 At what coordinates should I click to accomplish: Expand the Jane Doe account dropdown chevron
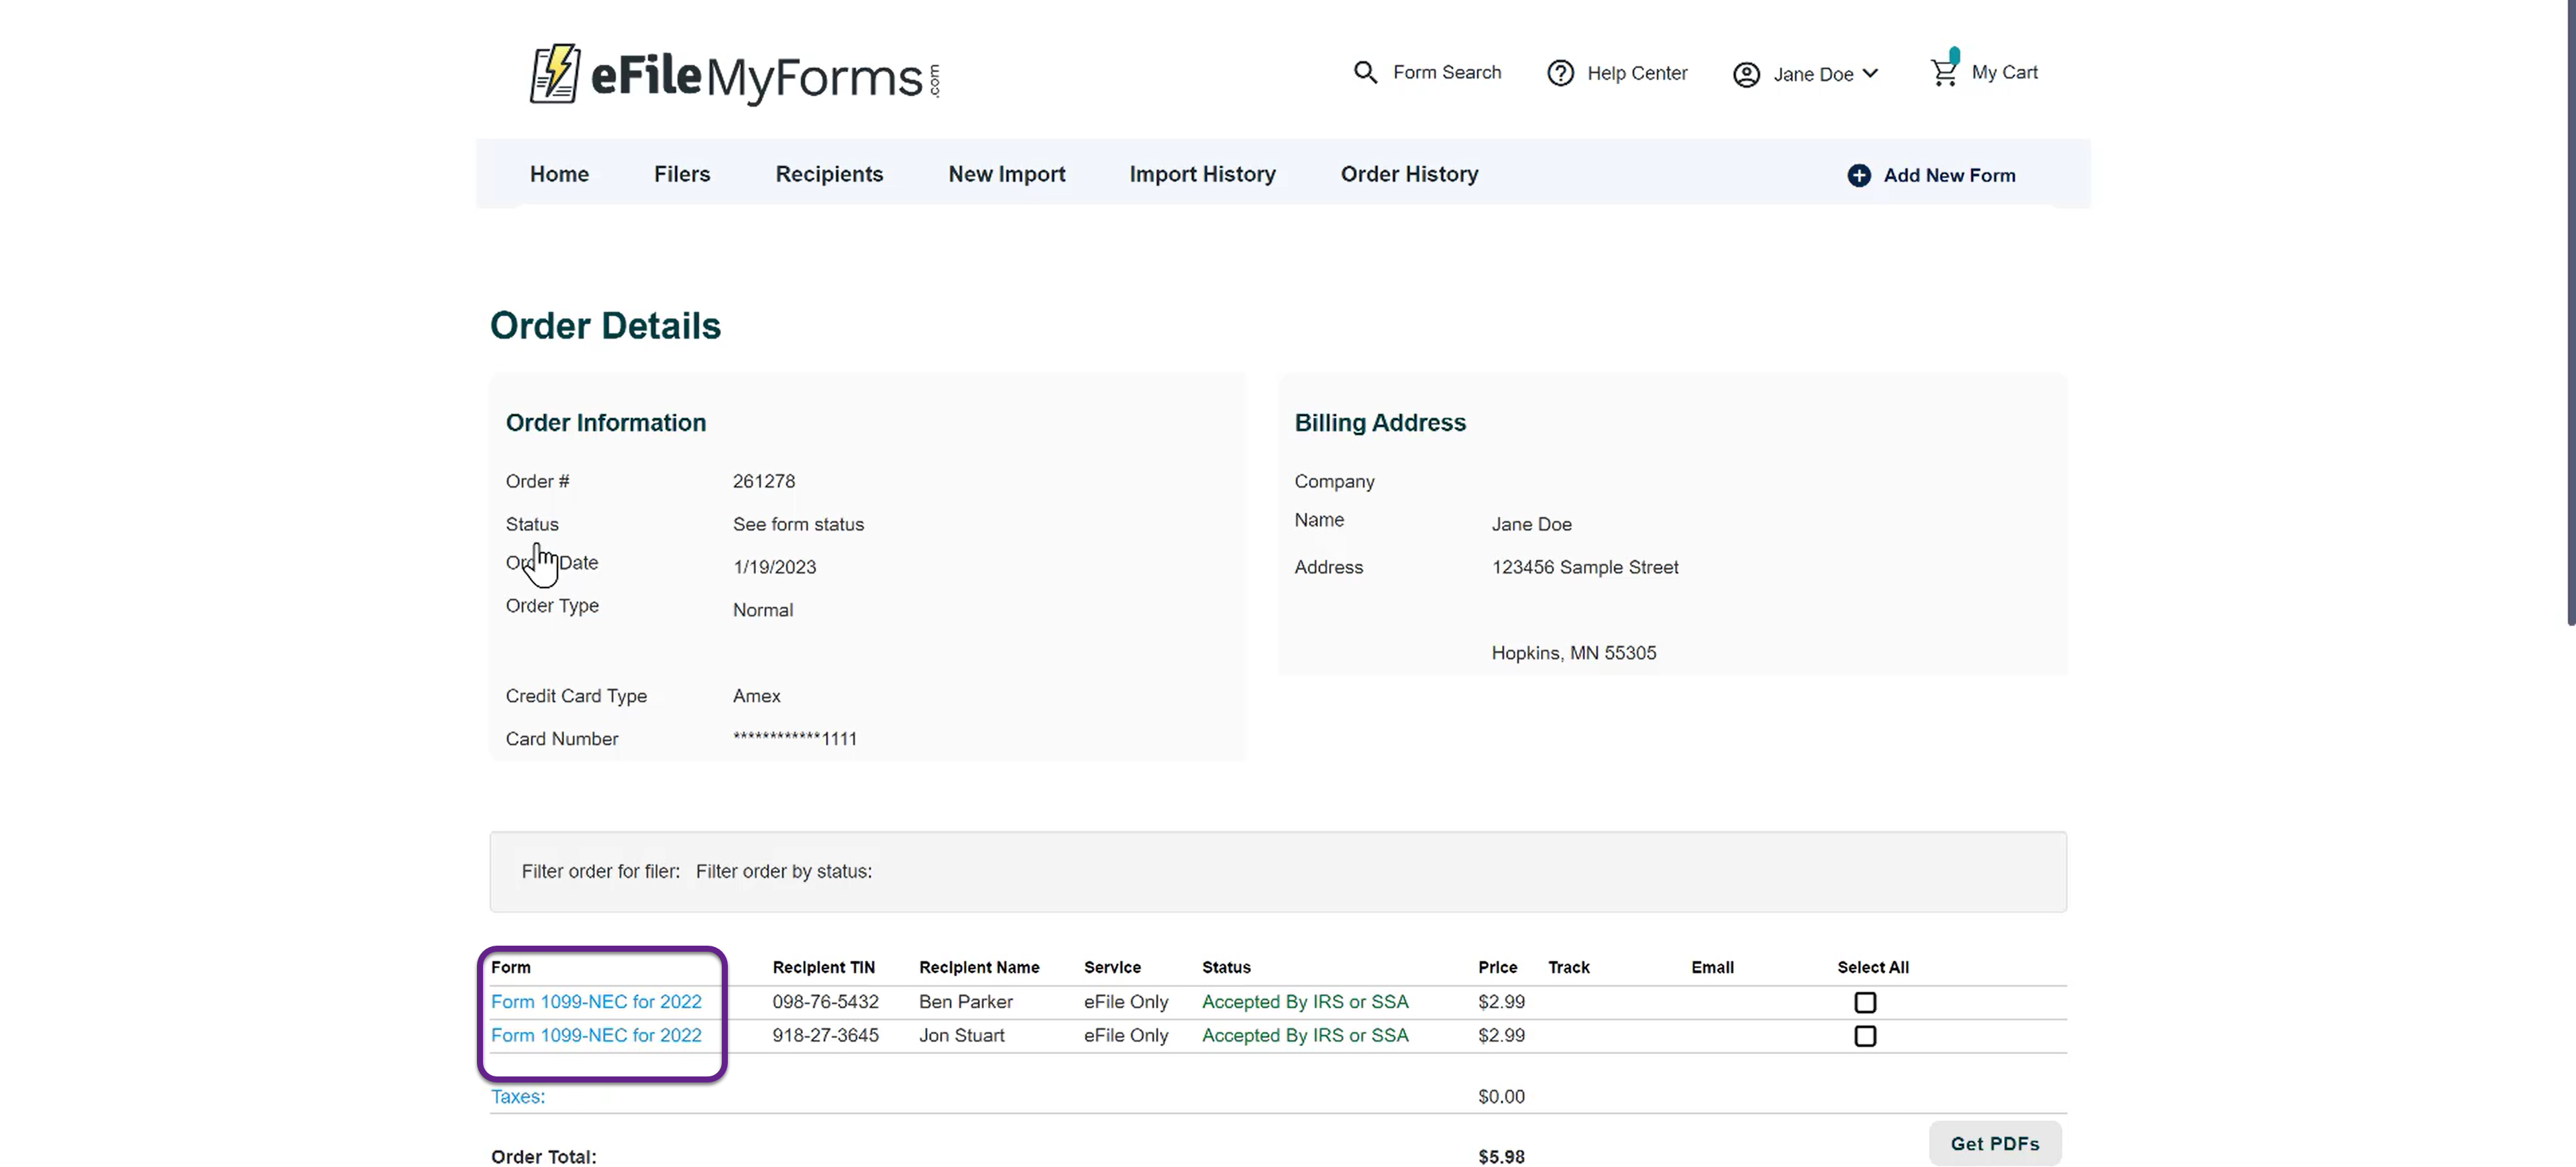pyautogui.click(x=1871, y=74)
